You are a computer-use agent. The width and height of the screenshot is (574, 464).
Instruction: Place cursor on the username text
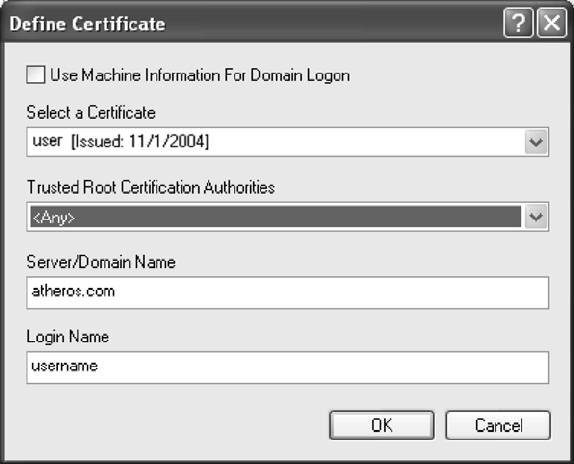[x=65, y=366]
